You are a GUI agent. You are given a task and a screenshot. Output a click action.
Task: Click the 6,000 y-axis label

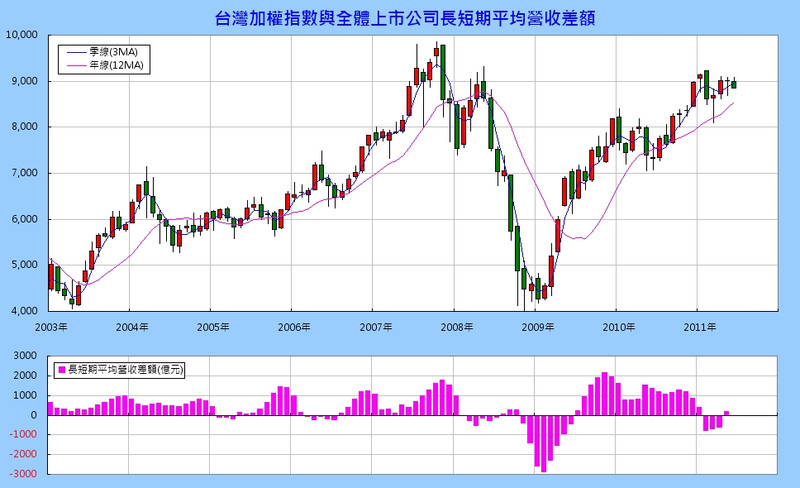tap(25, 219)
